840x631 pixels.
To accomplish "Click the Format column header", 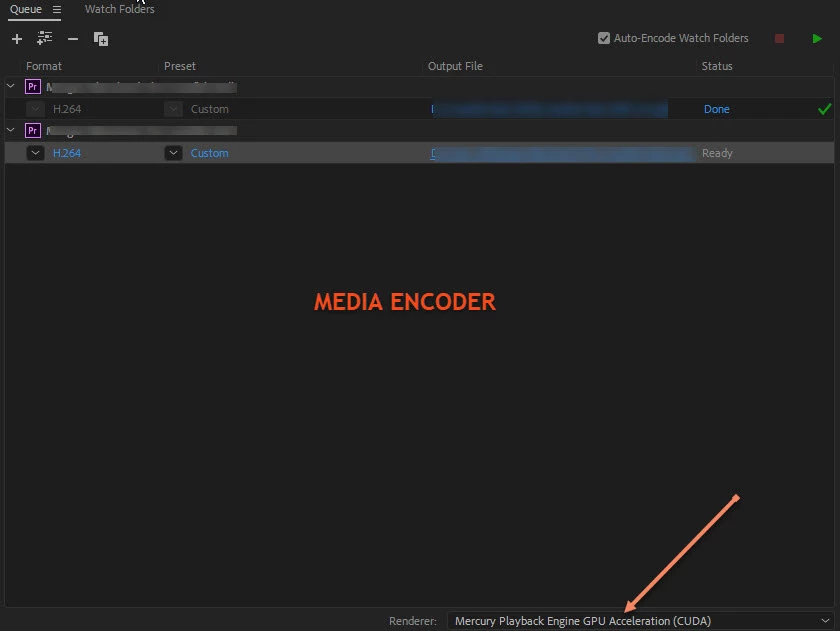I will pos(44,66).
